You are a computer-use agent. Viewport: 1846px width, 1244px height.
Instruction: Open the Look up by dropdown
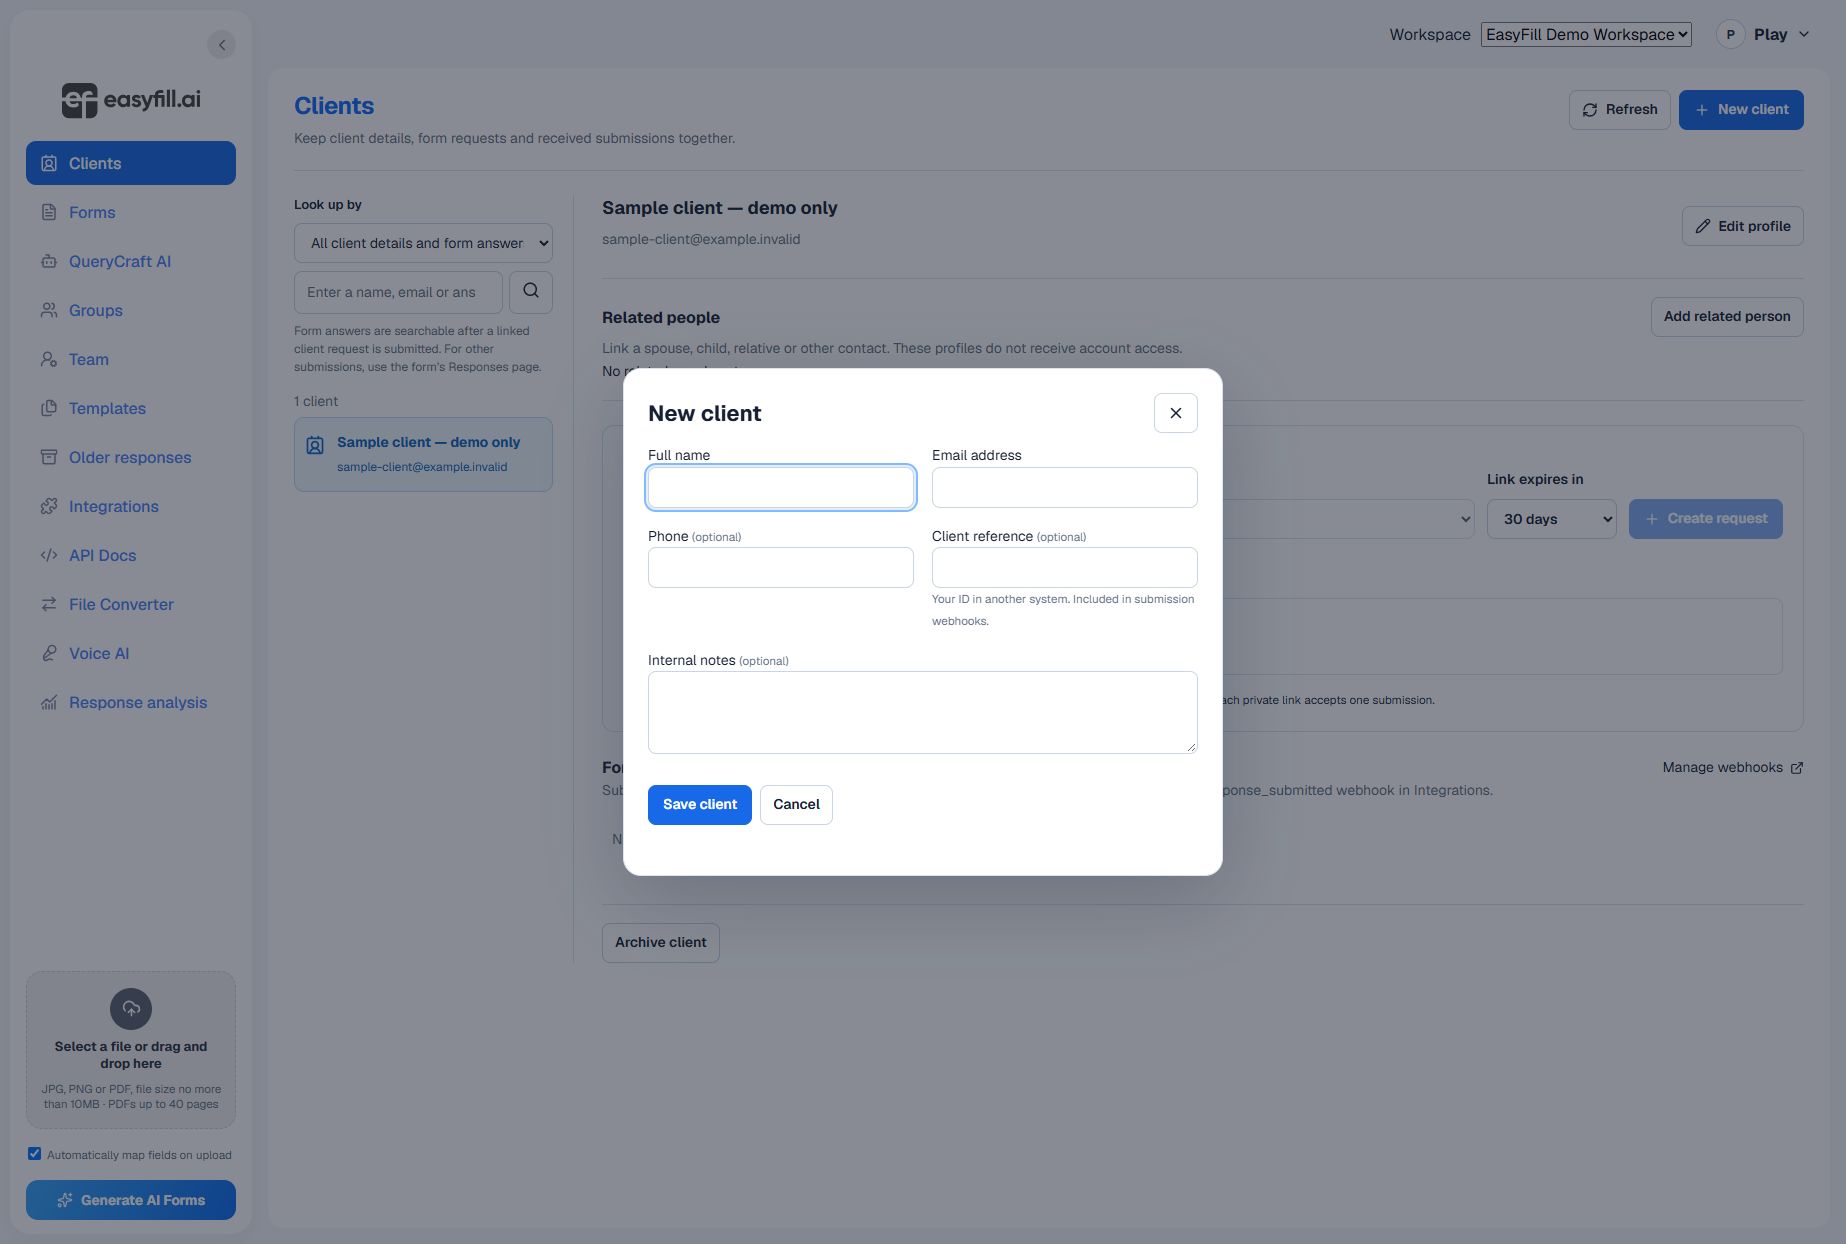(x=423, y=243)
